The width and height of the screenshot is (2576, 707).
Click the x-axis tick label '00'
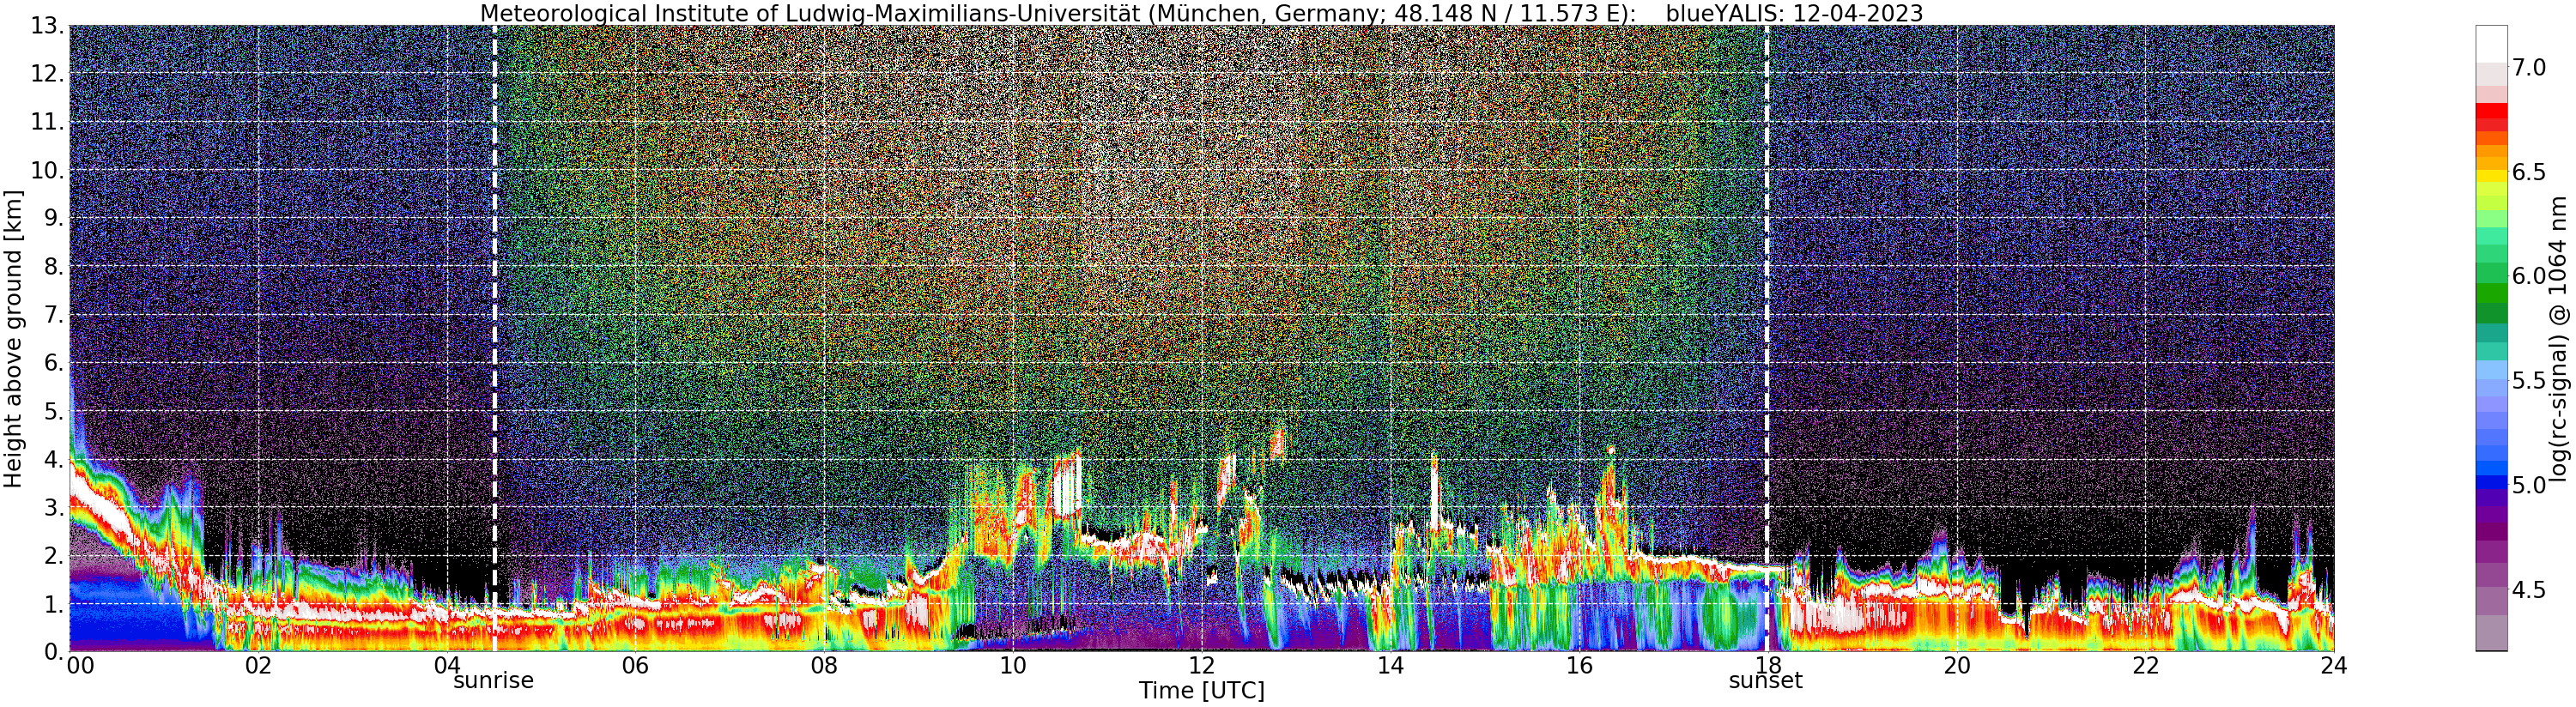click(80, 666)
